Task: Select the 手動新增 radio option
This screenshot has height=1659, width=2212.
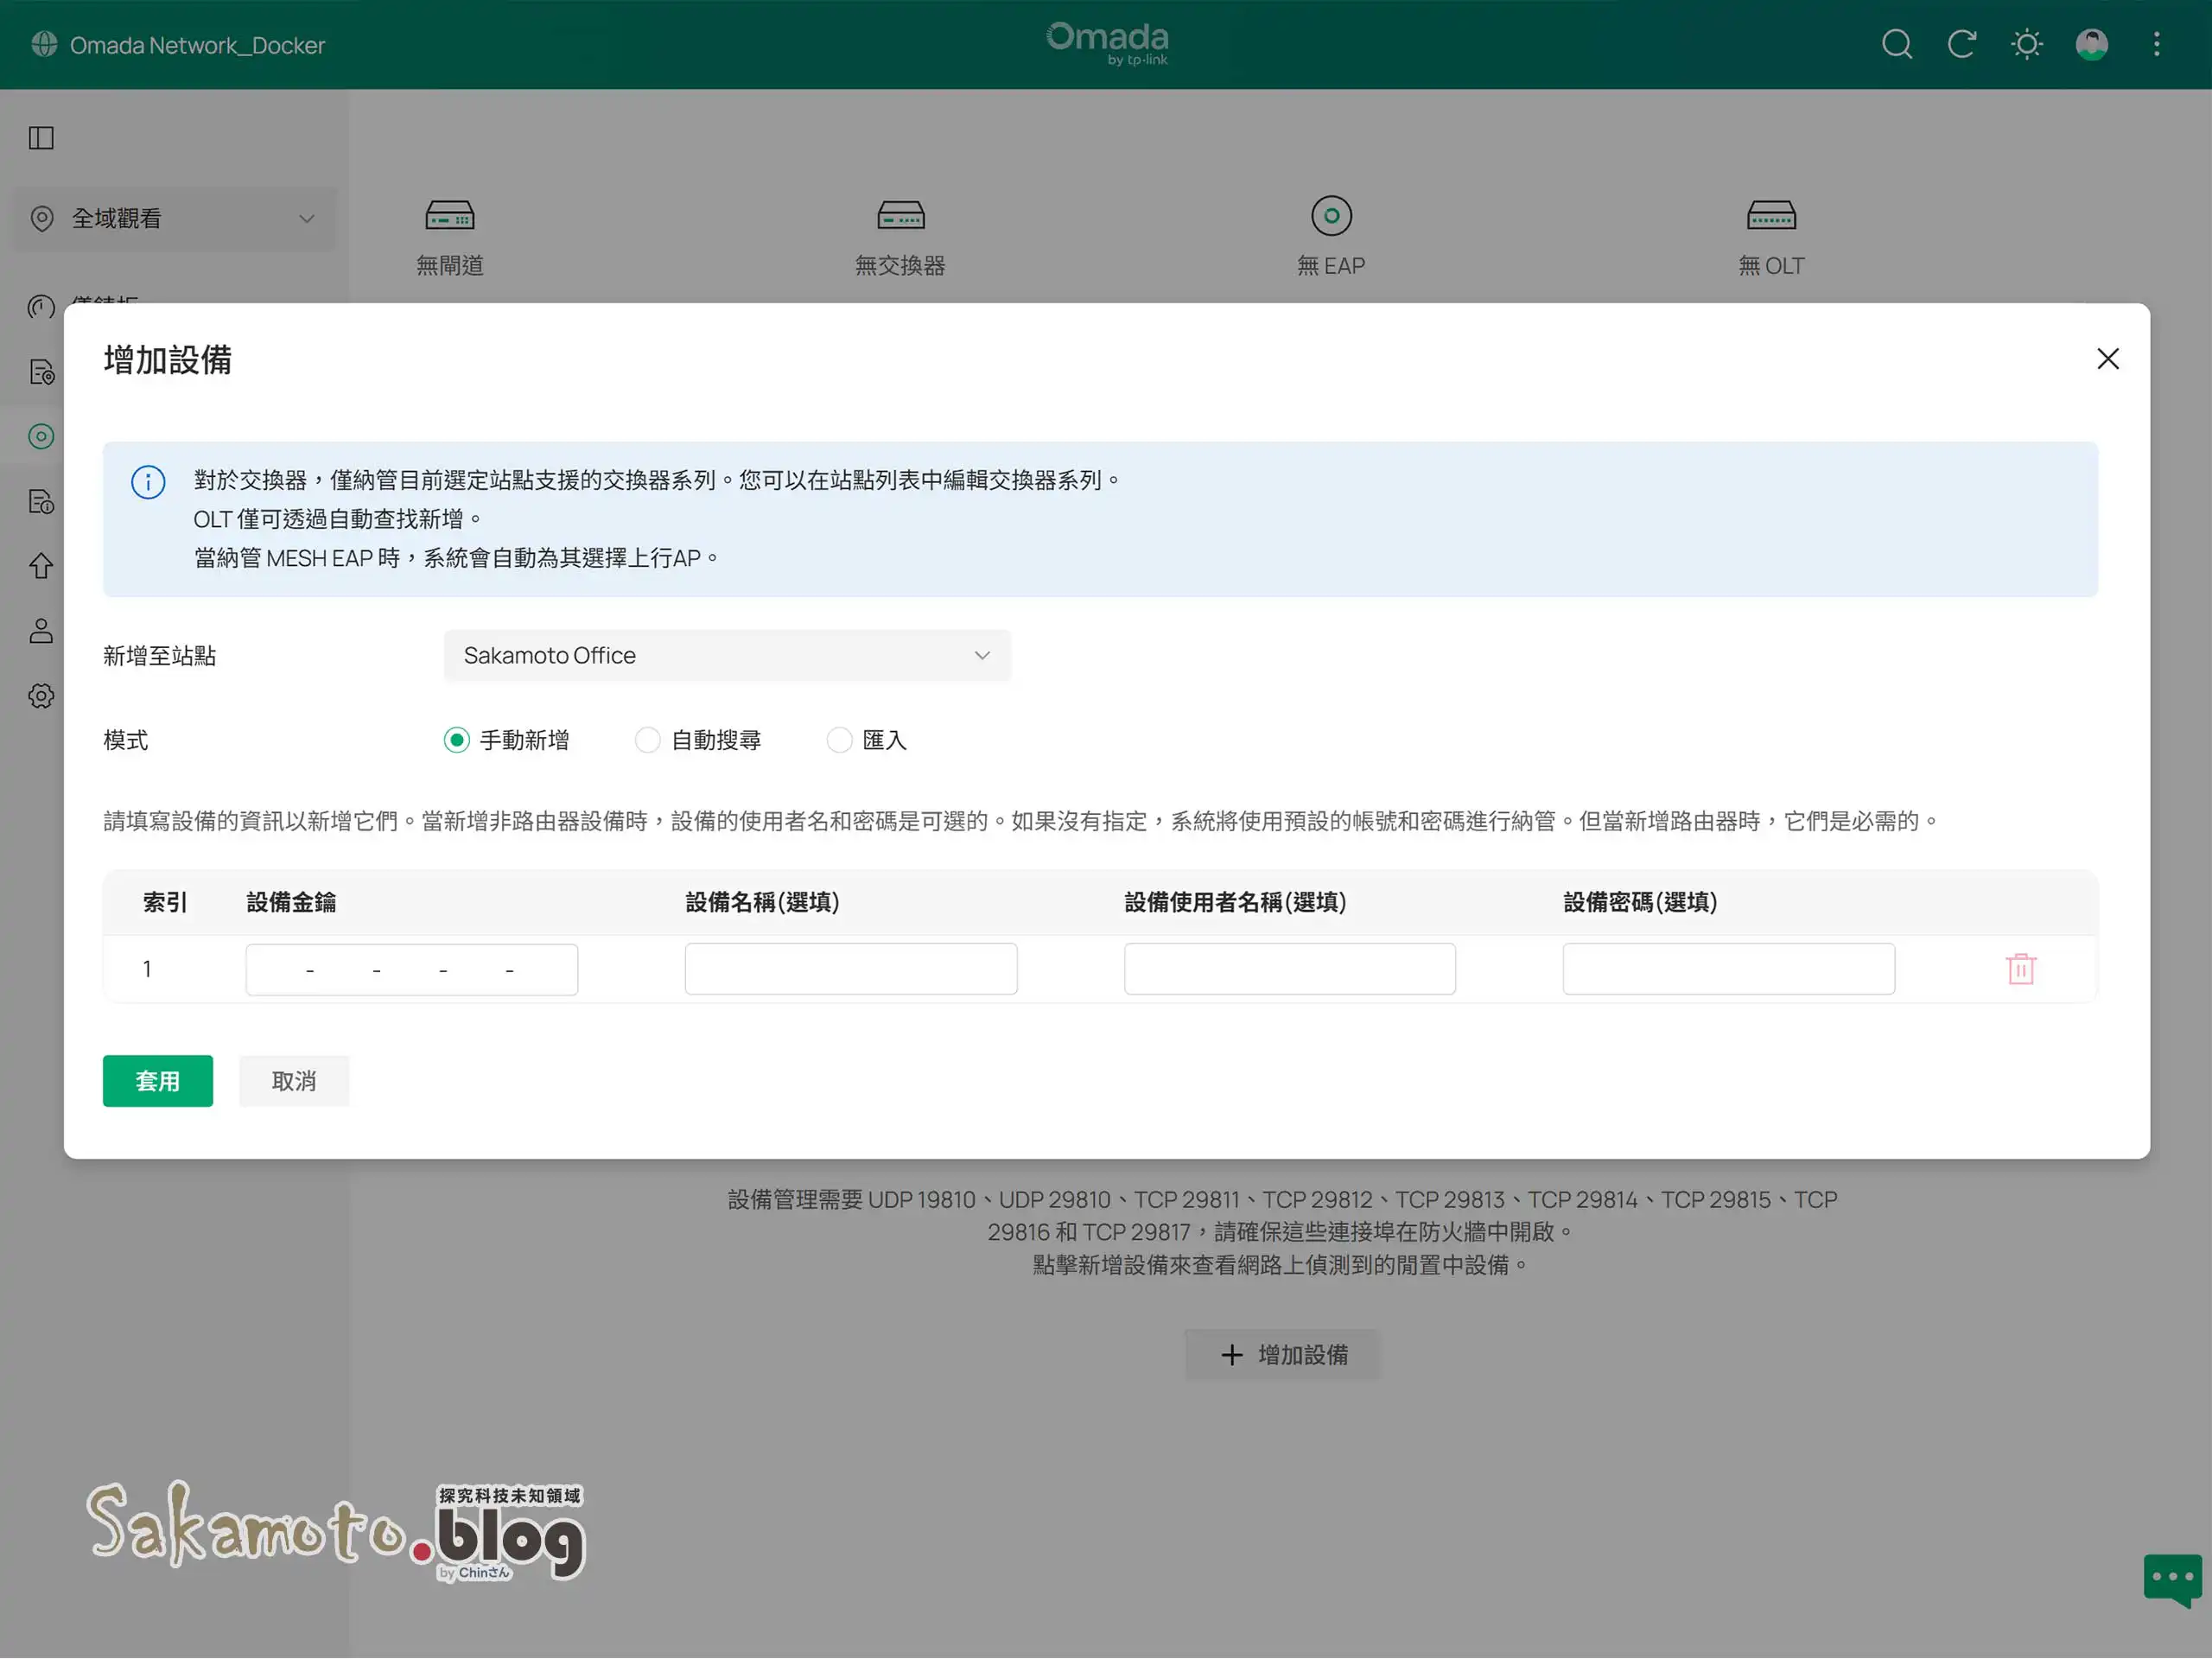Action: coord(457,740)
